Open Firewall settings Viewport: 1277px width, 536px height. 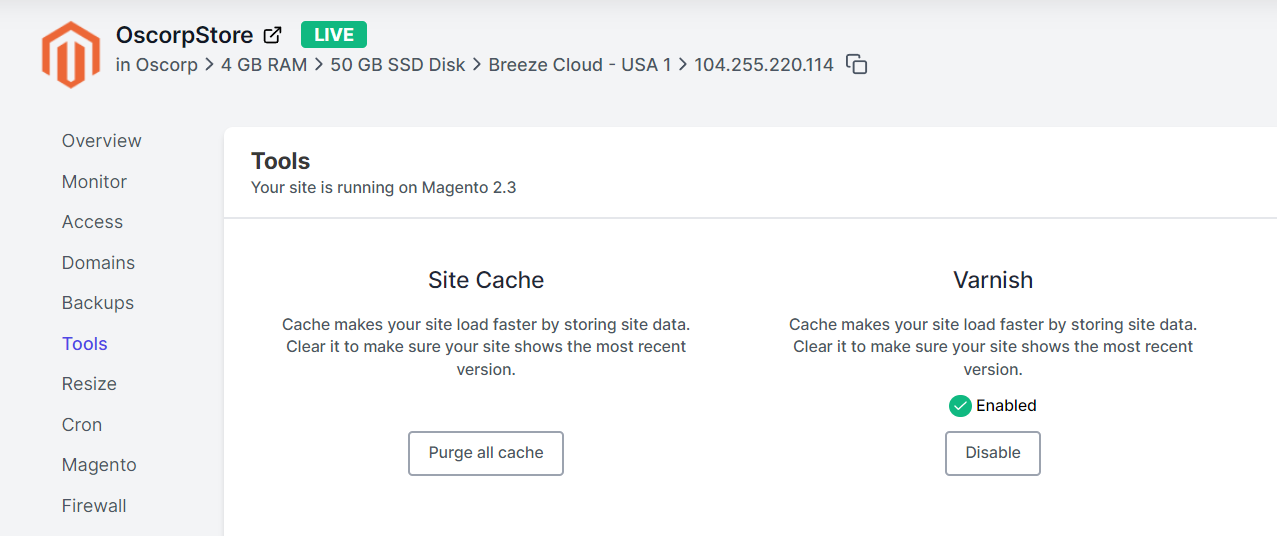(x=94, y=506)
